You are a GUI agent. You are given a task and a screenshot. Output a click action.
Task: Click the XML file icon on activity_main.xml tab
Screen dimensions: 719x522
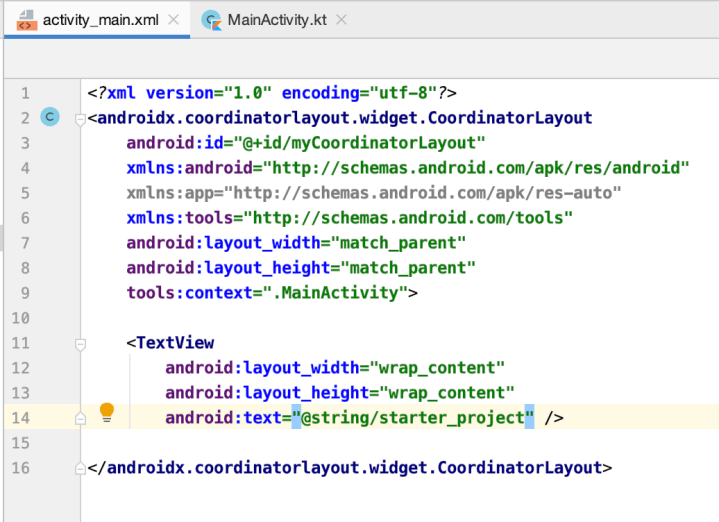(27, 20)
